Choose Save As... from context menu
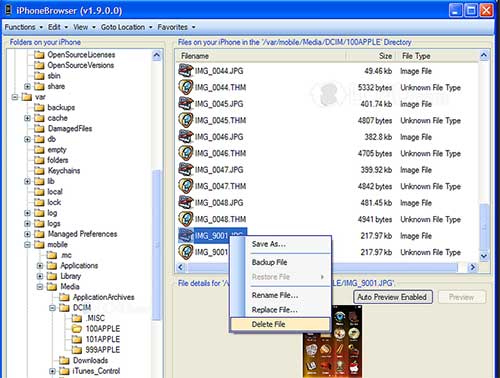The width and height of the screenshot is (500, 378). tap(280, 244)
